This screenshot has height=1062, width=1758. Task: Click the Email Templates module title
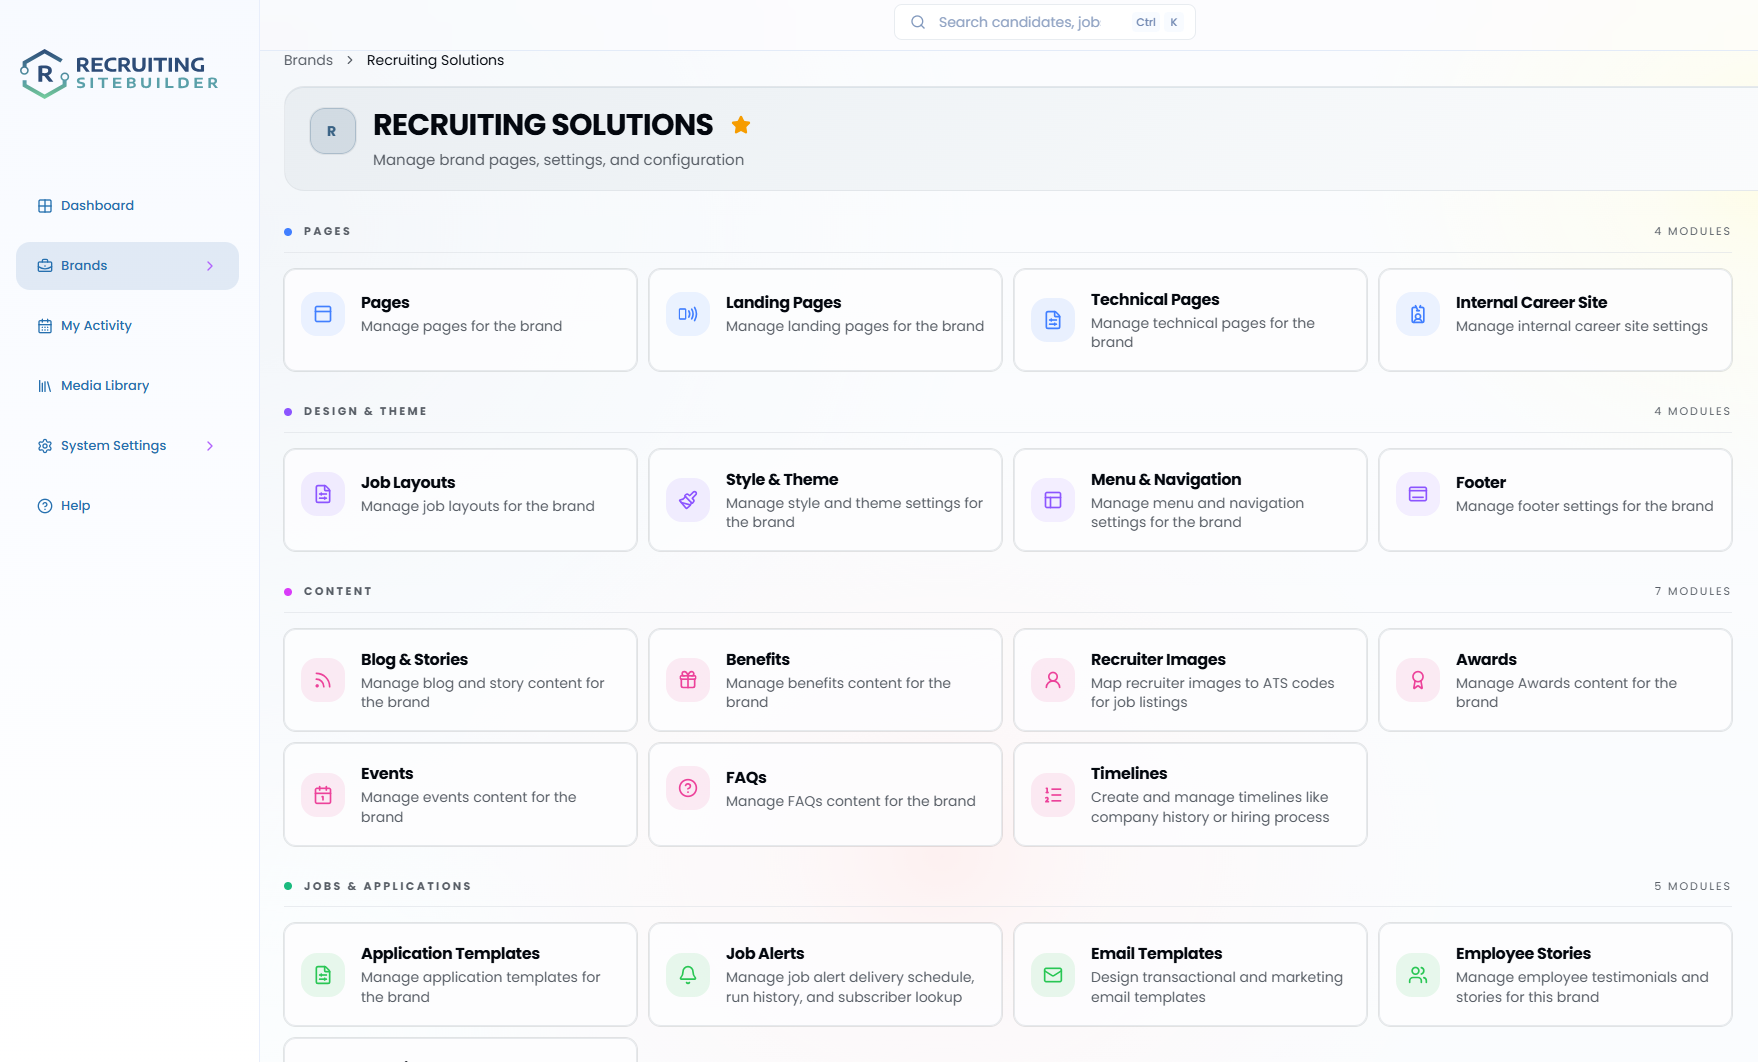pyautogui.click(x=1156, y=953)
